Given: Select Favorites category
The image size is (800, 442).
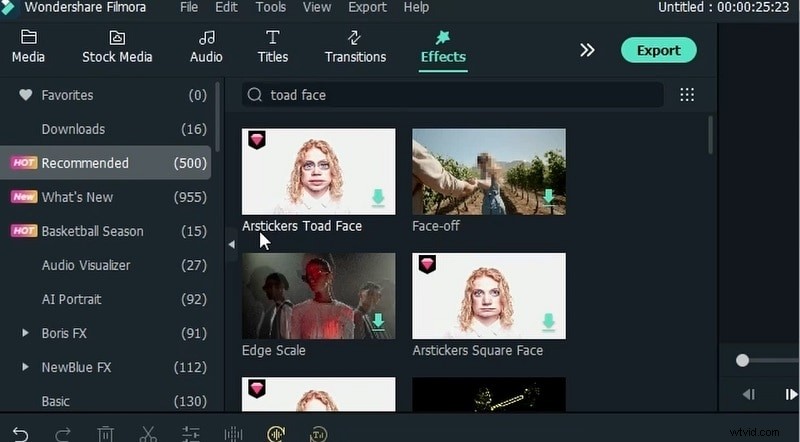Looking at the screenshot, I should [106, 95].
